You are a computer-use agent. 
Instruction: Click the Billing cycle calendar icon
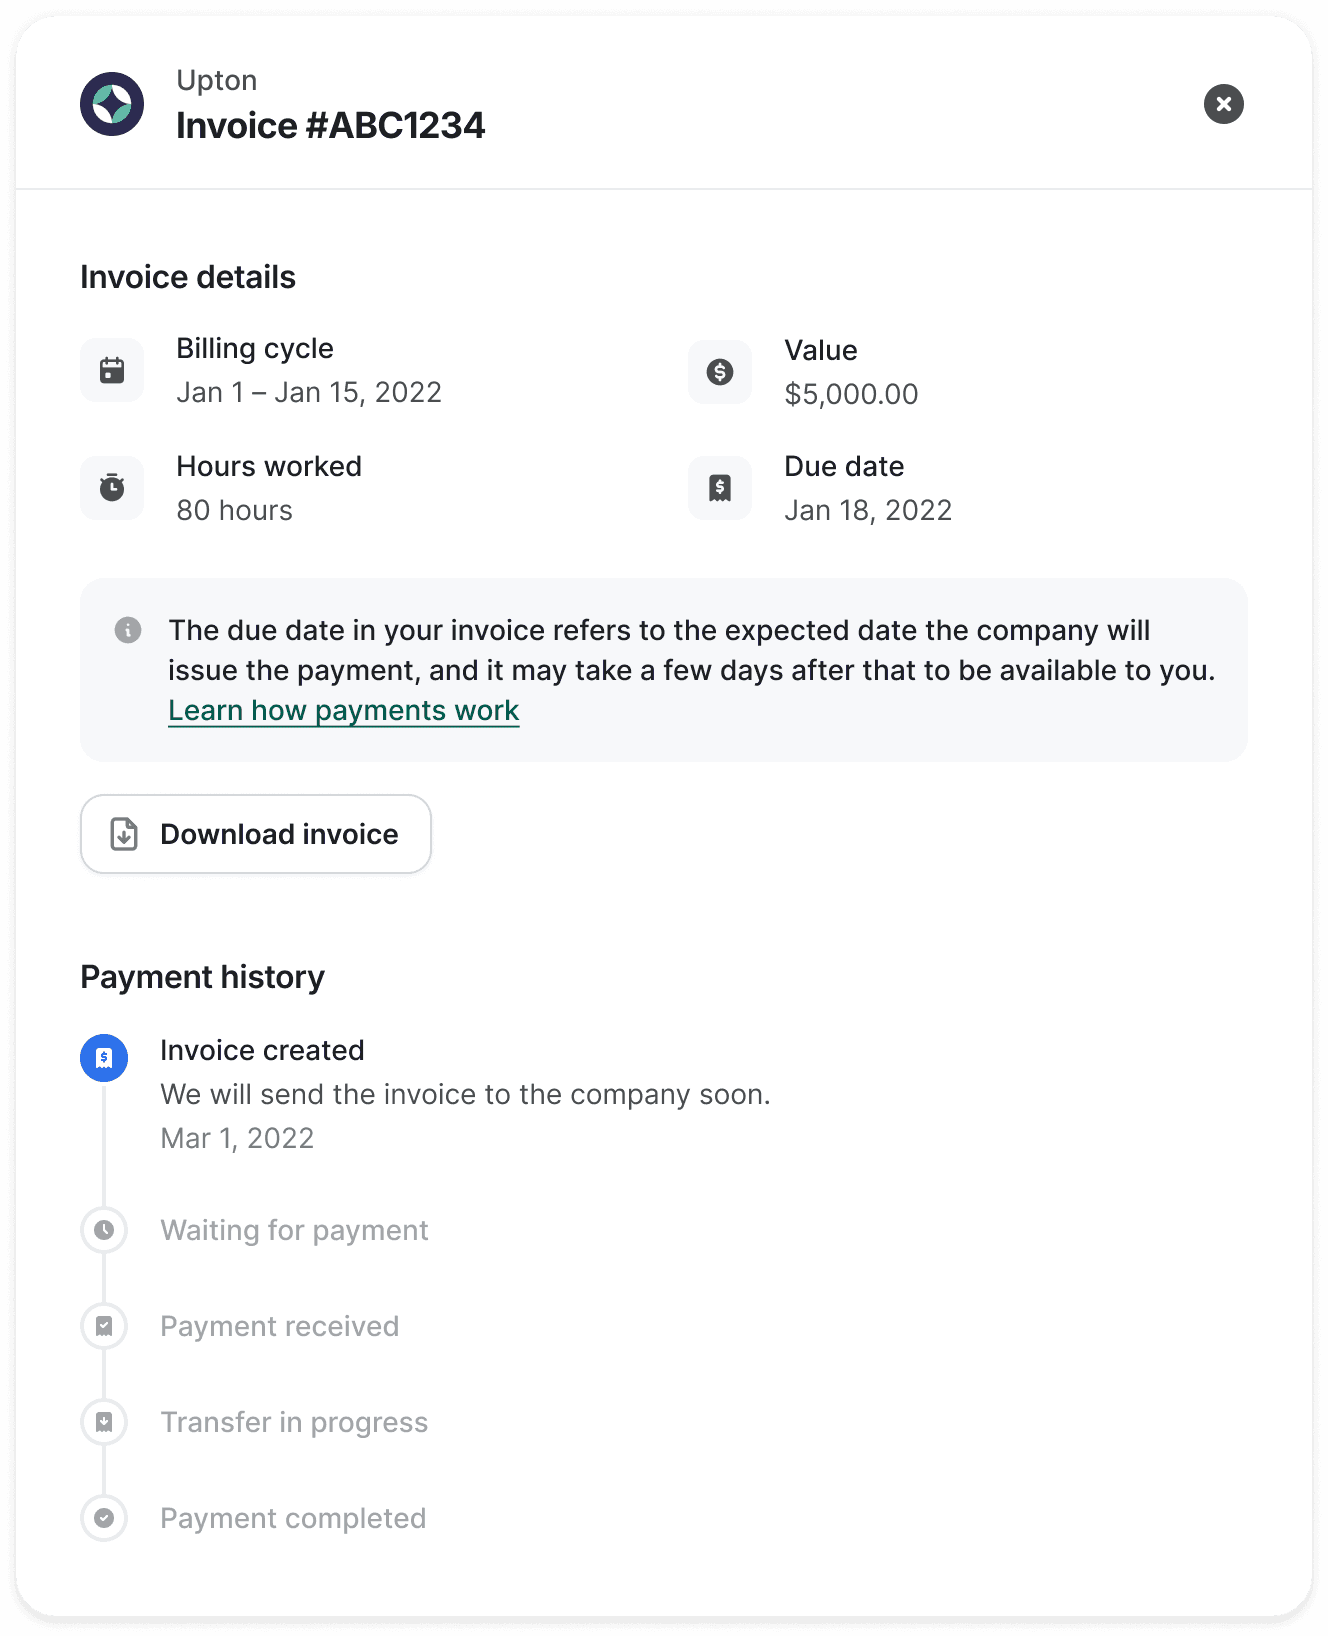point(112,370)
